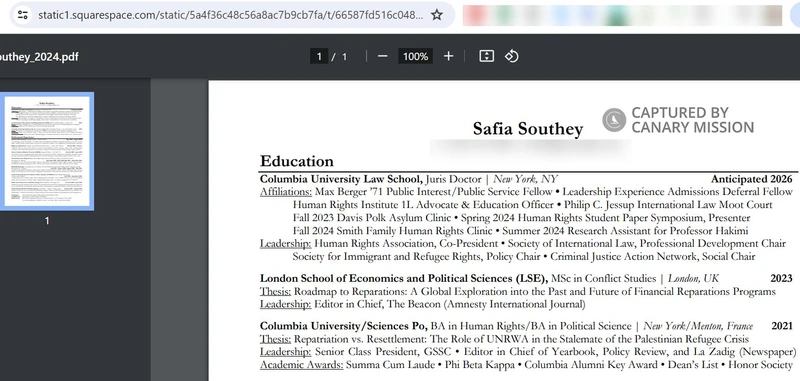Viewport: 800px width, 381px height.
Task: Click Columbia University Law School text
Action: tap(341, 179)
